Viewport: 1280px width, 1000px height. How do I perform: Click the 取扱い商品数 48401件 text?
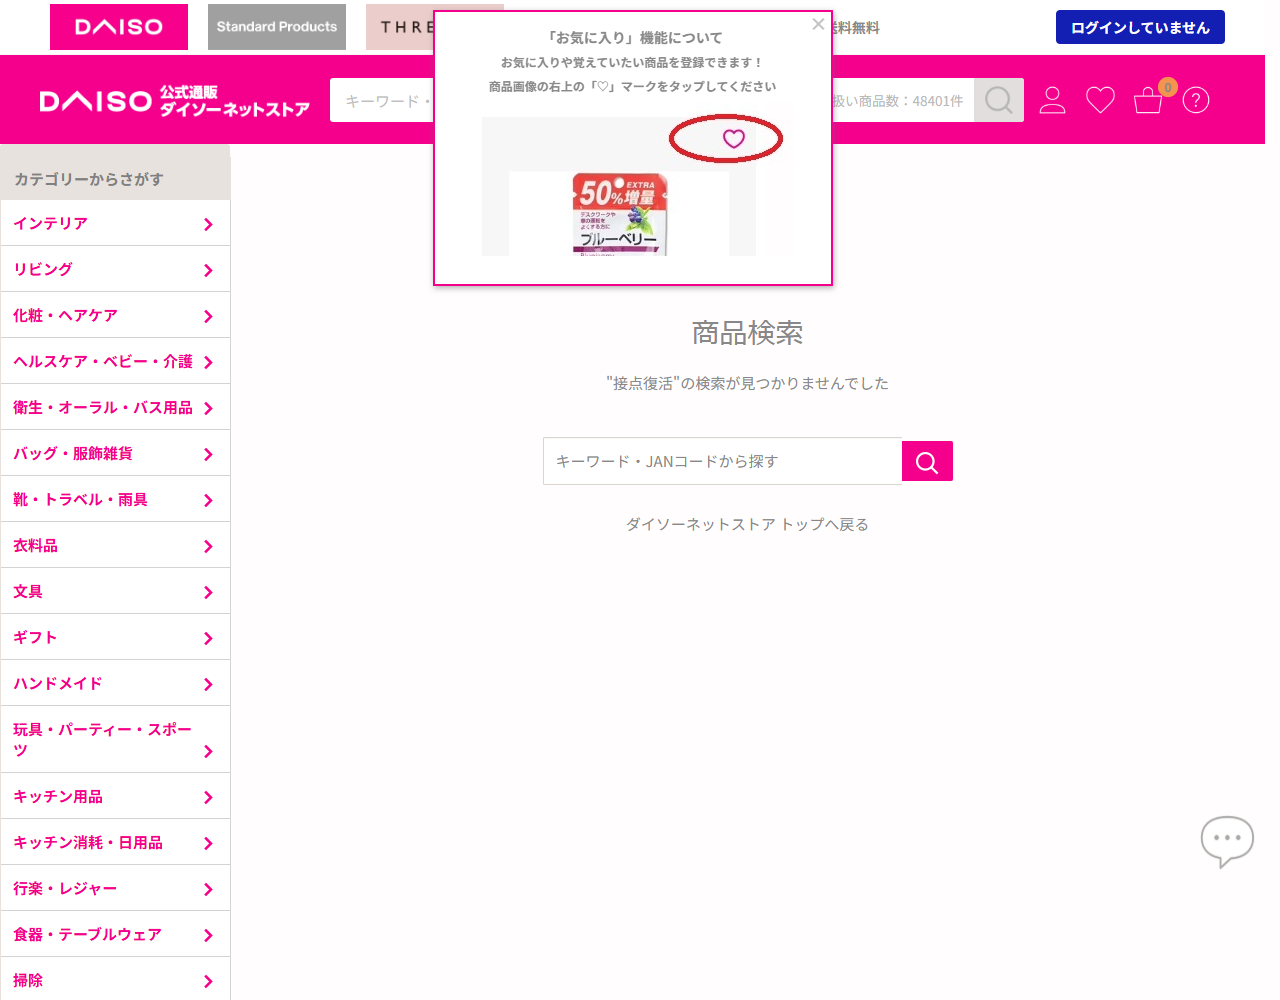[898, 101]
